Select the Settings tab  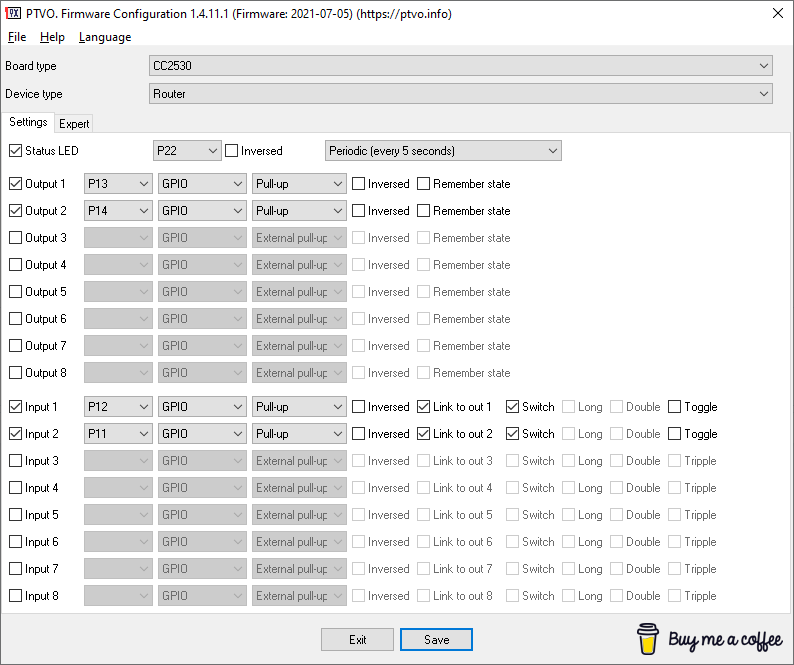coord(28,122)
